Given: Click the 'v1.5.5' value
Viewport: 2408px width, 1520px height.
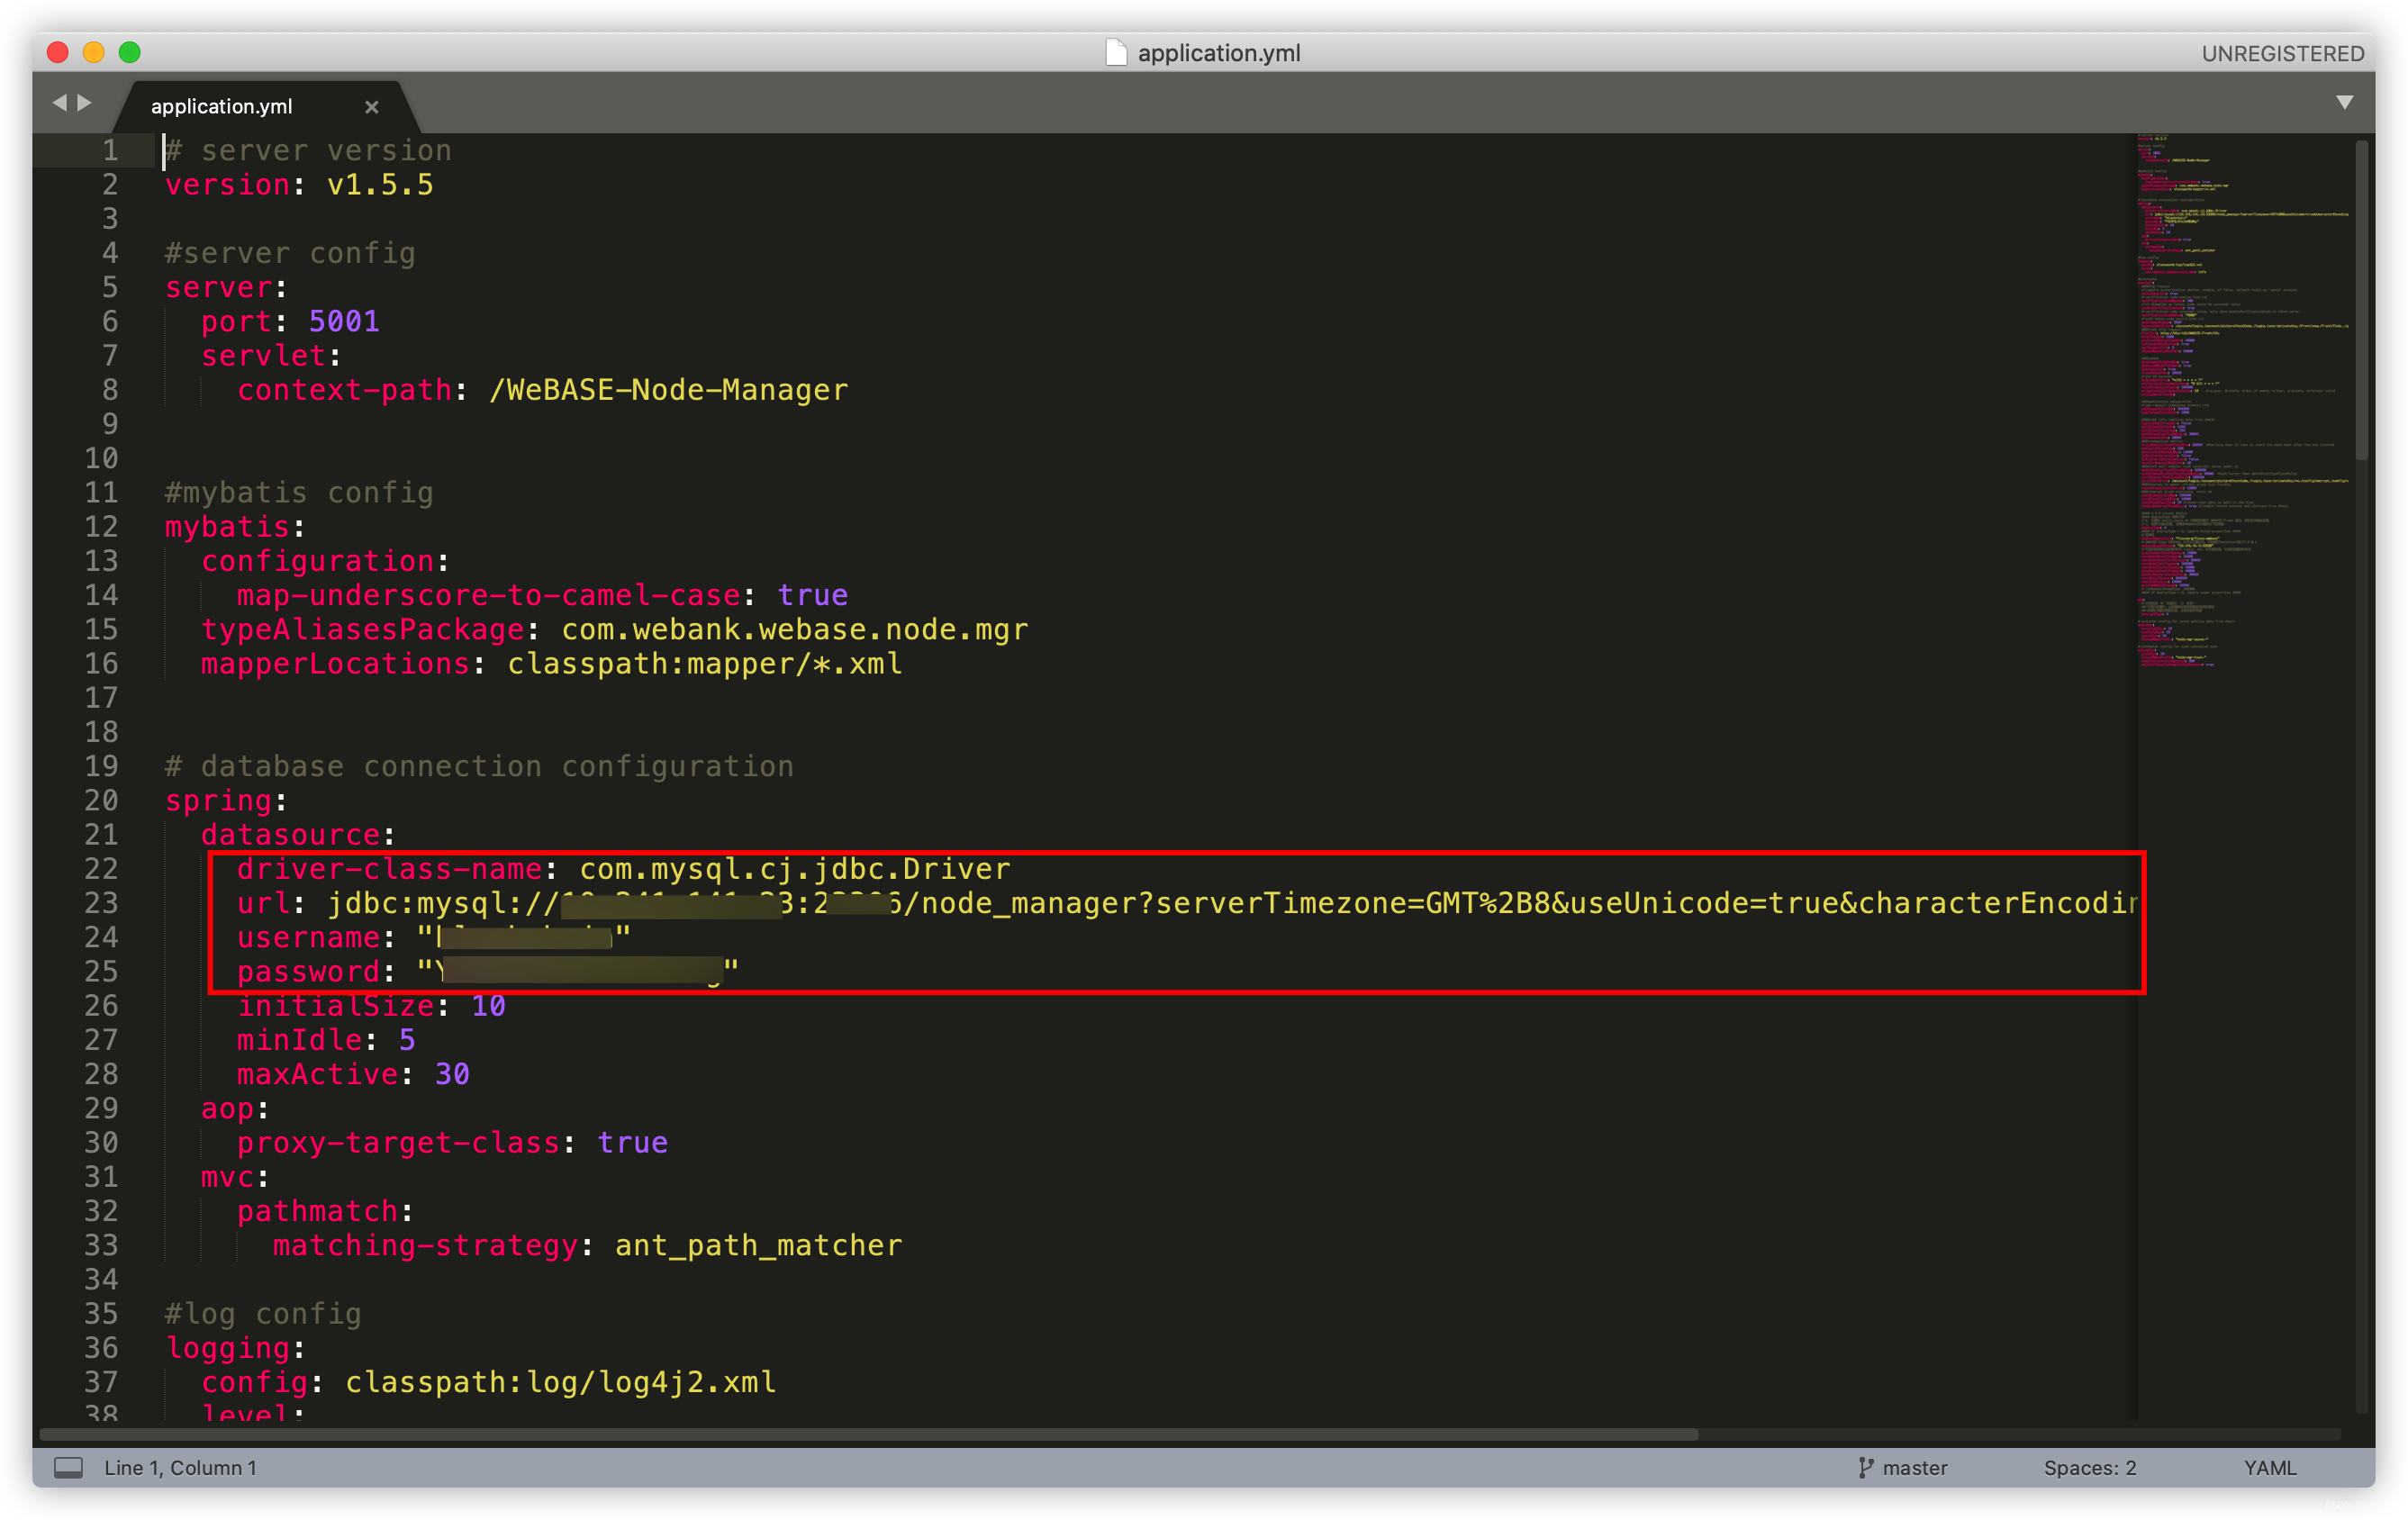Looking at the screenshot, I should pos(380,185).
